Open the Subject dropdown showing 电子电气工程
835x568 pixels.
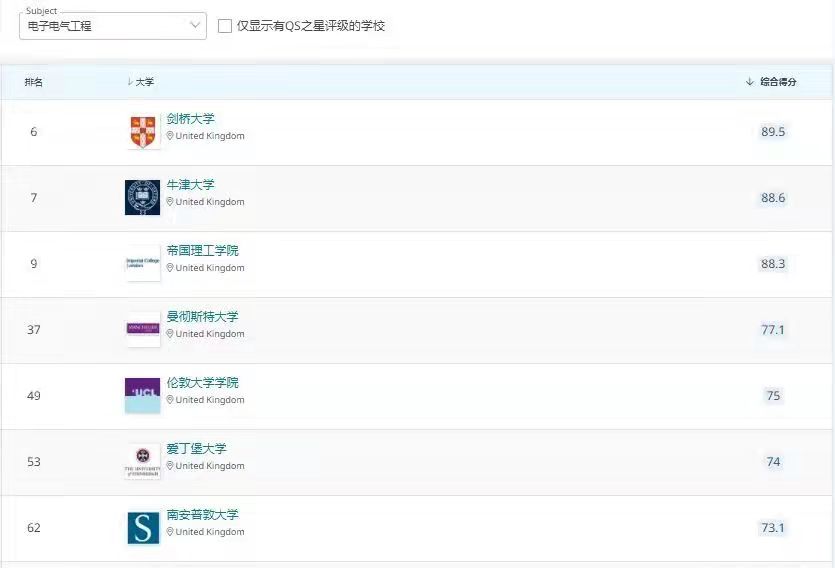[112, 26]
